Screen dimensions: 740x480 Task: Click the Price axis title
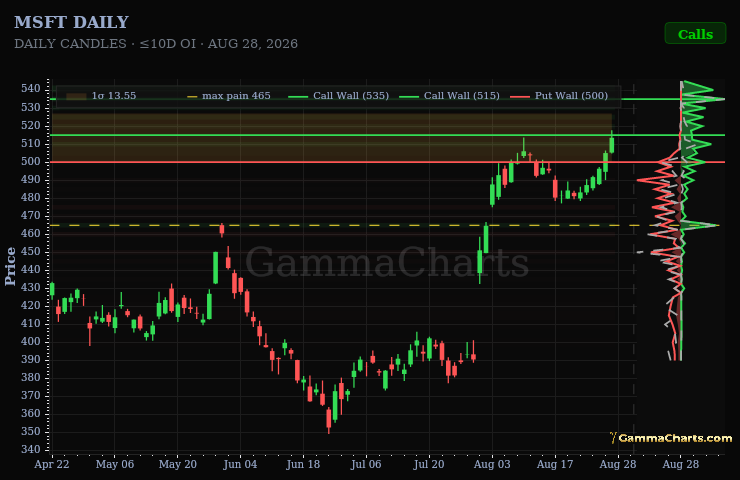[10, 267]
